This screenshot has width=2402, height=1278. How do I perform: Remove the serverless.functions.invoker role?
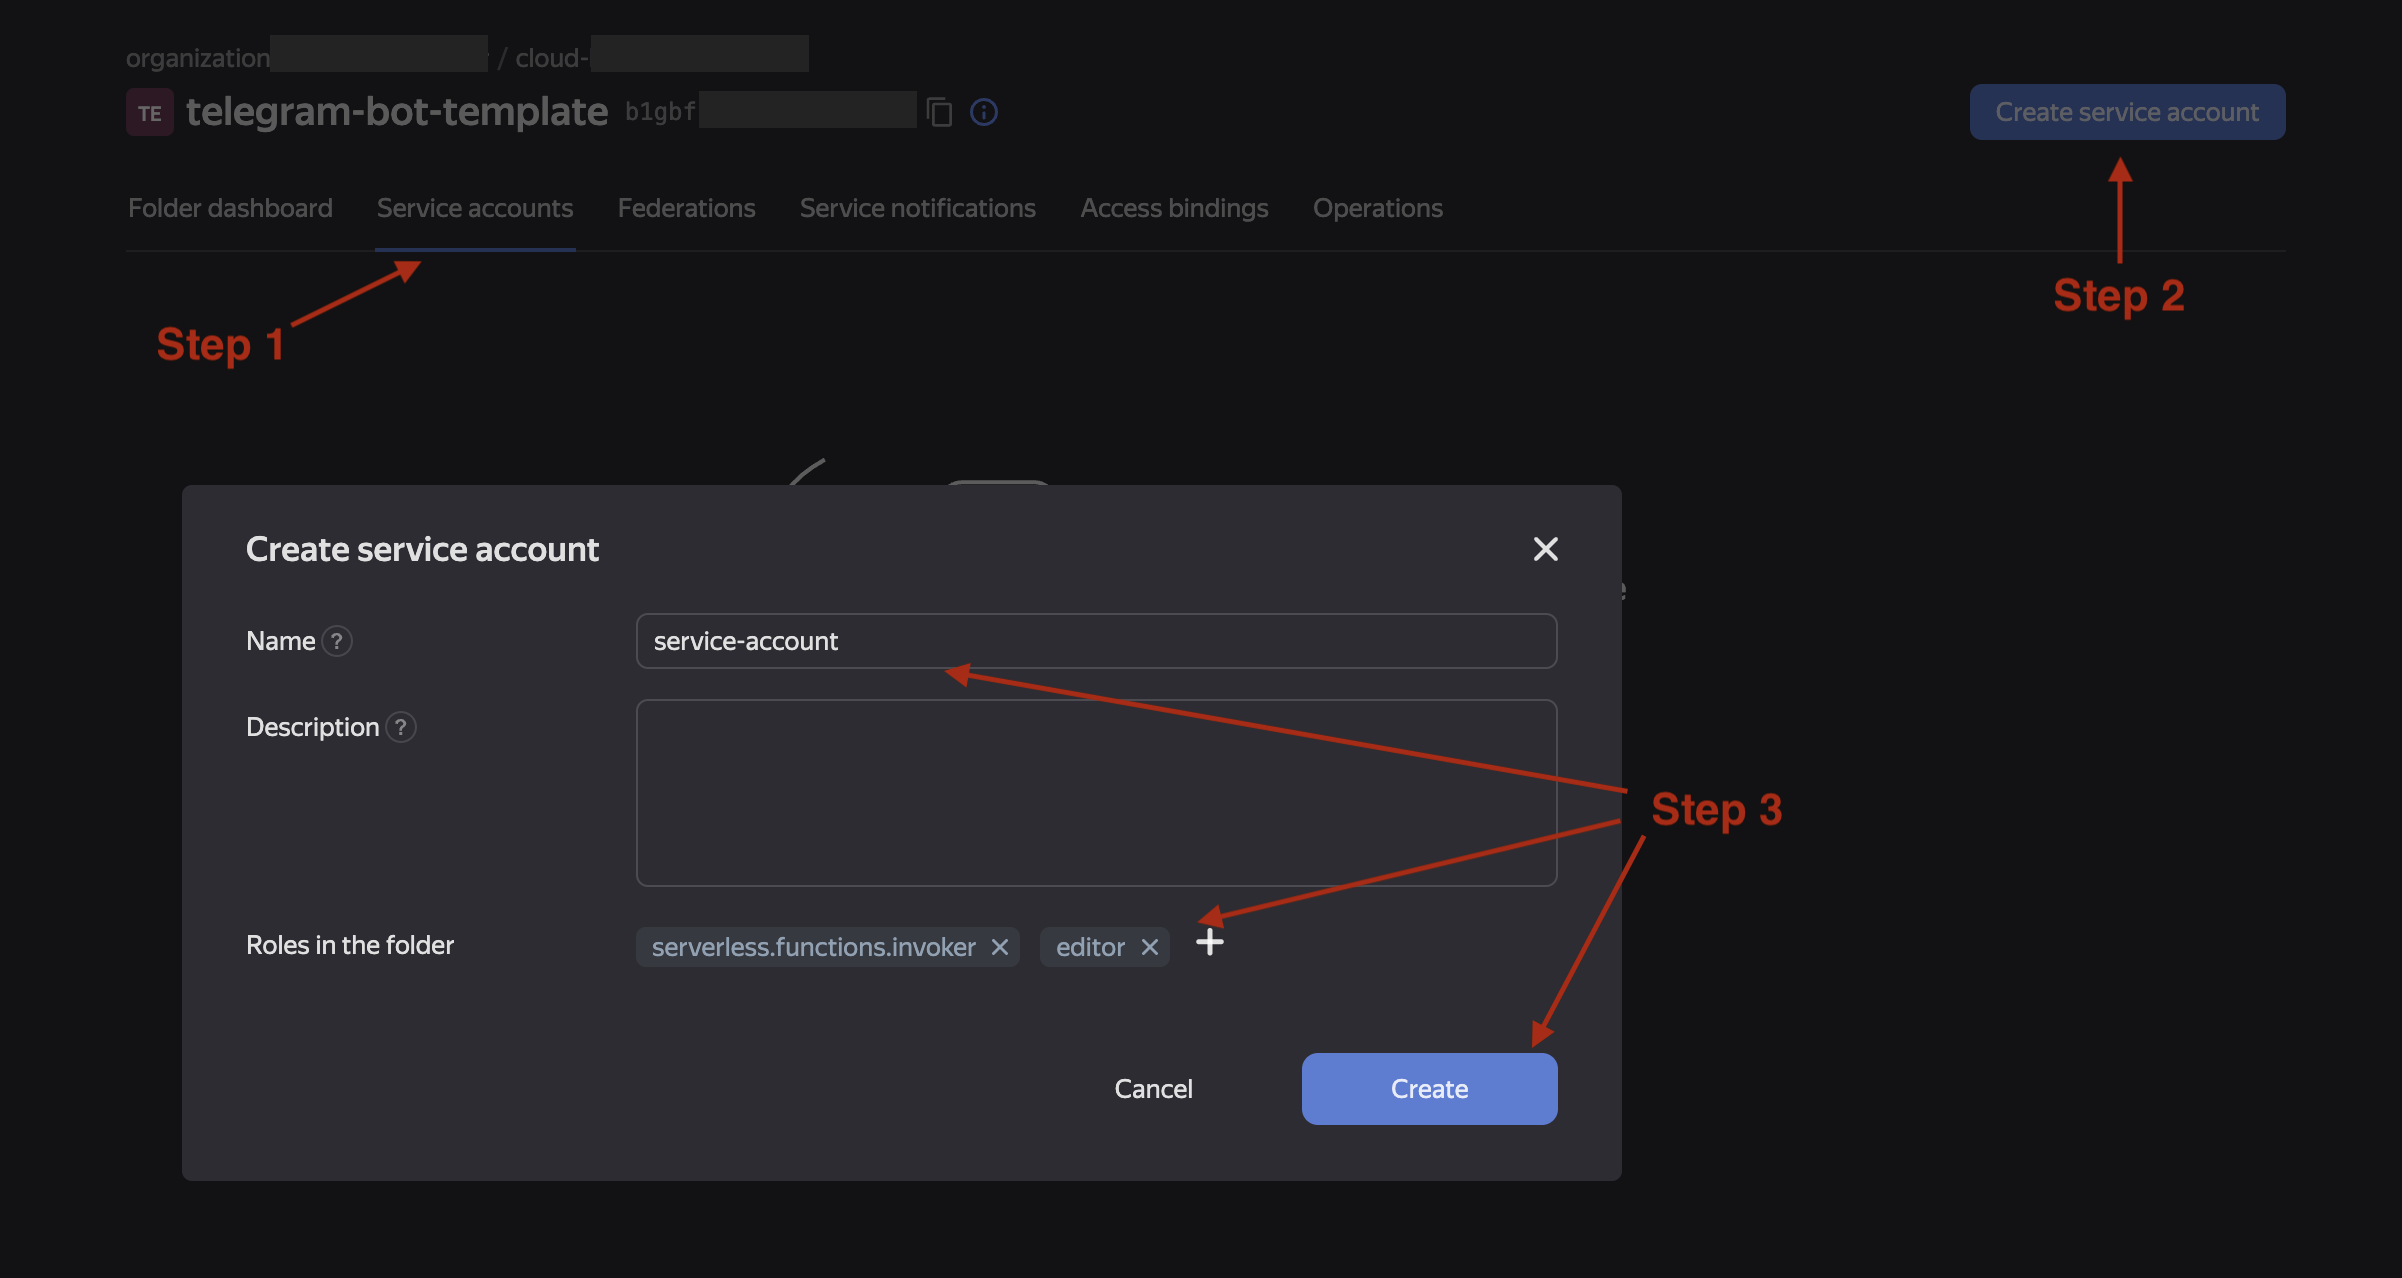(x=999, y=947)
